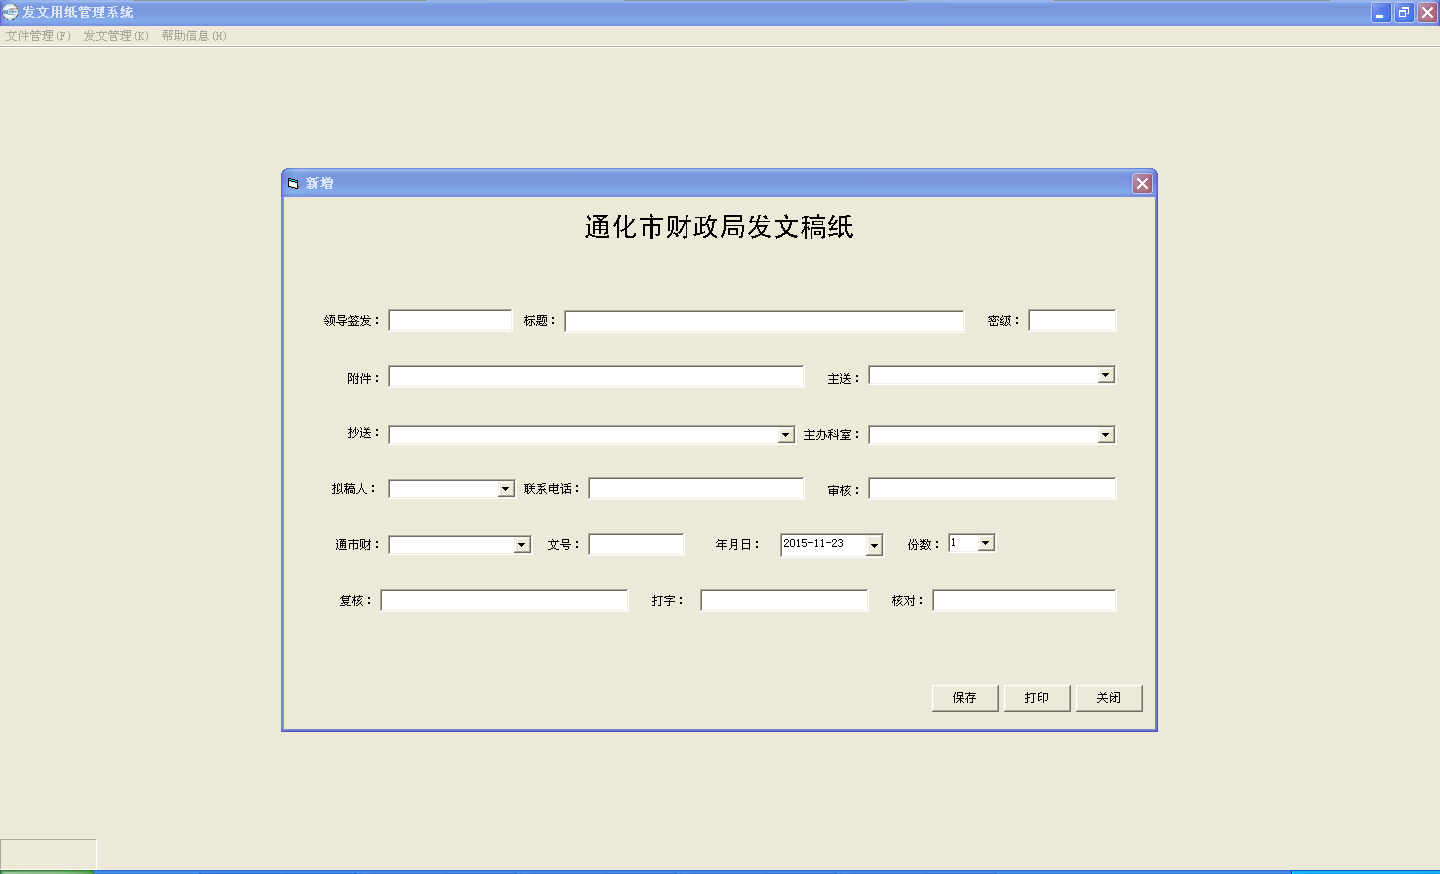Image resolution: width=1440 pixels, height=874 pixels.
Task: Restore the main application window
Action: [x=1404, y=13]
